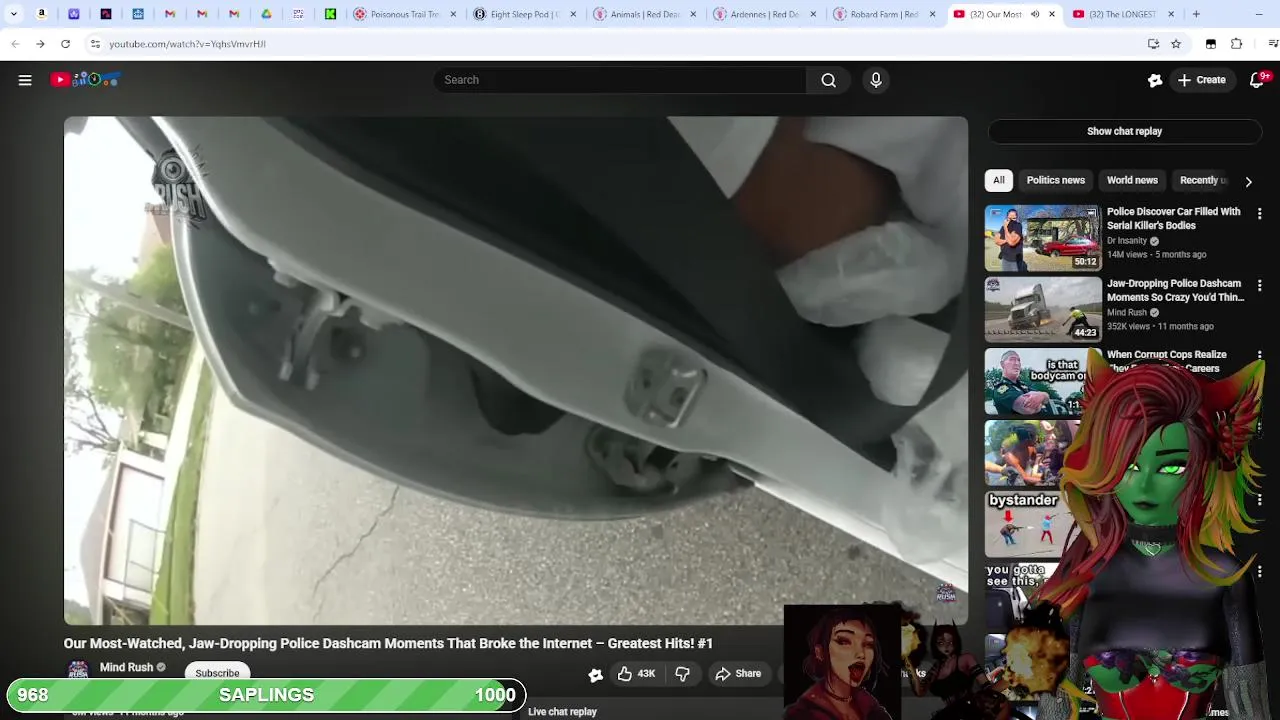Subscribe to Mind Rush channel

pyautogui.click(x=217, y=673)
